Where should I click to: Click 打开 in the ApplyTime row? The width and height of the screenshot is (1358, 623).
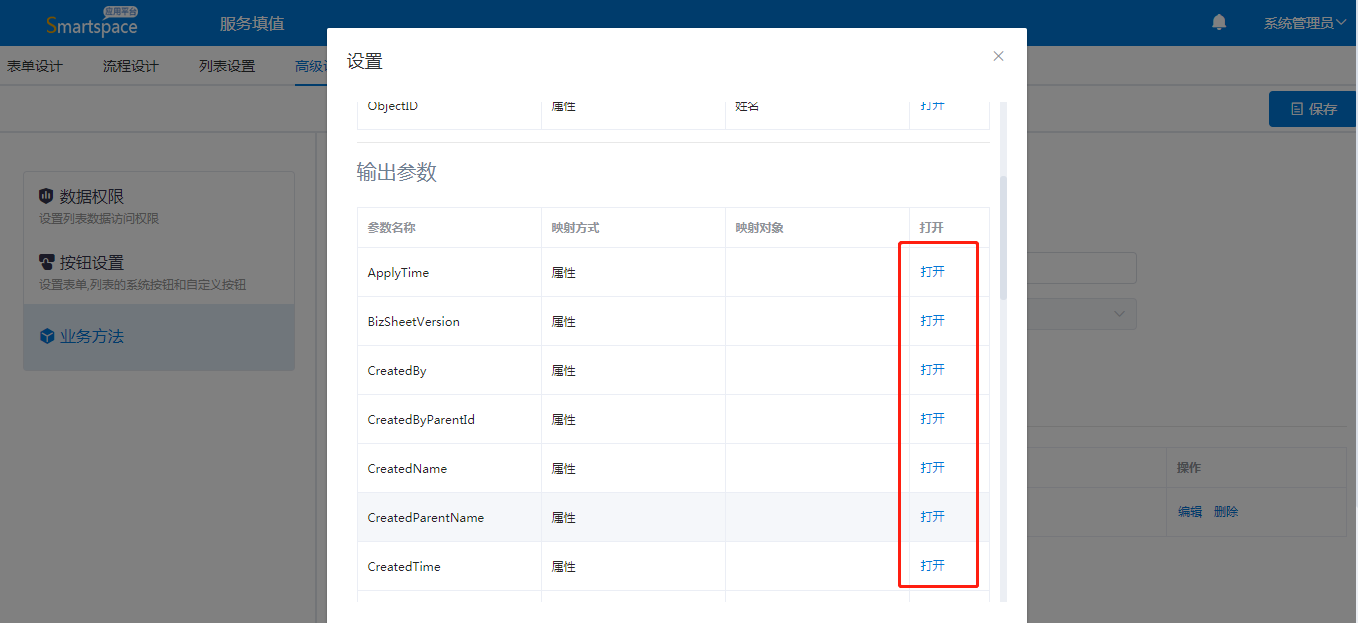pyautogui.click(x=932, y=272)
